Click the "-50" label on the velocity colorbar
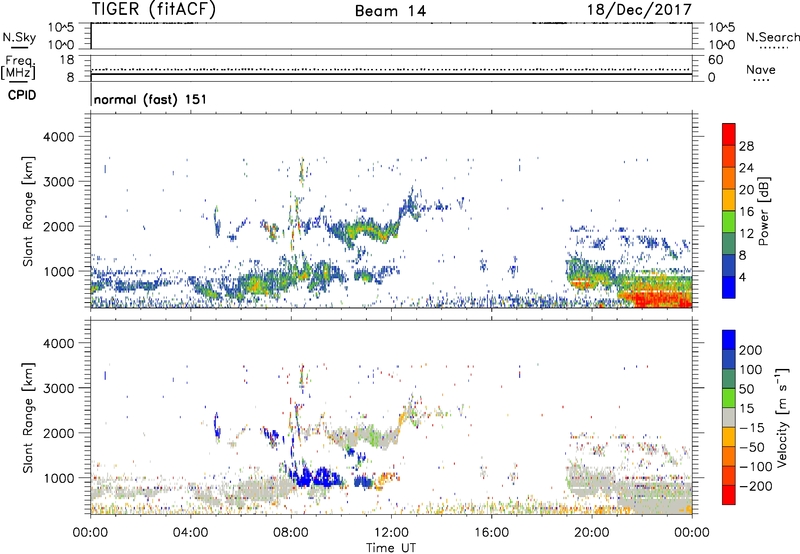Viewport: 800px width, 554px height. [x=753, y=447]
